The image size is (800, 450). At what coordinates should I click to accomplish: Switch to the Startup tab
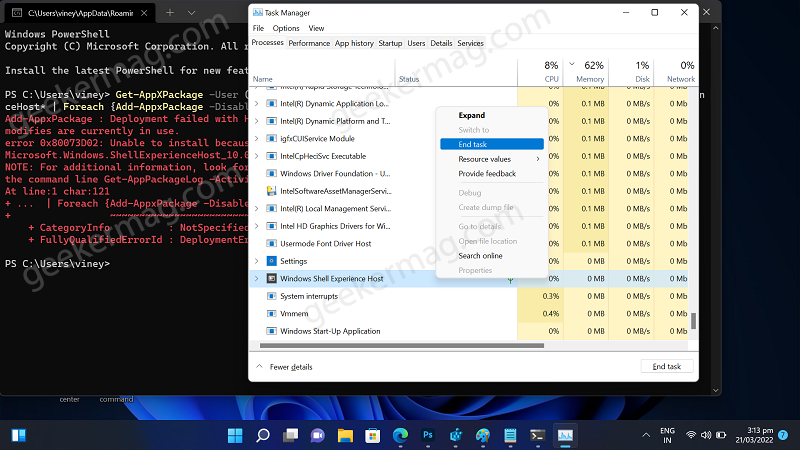pos(390,43)
